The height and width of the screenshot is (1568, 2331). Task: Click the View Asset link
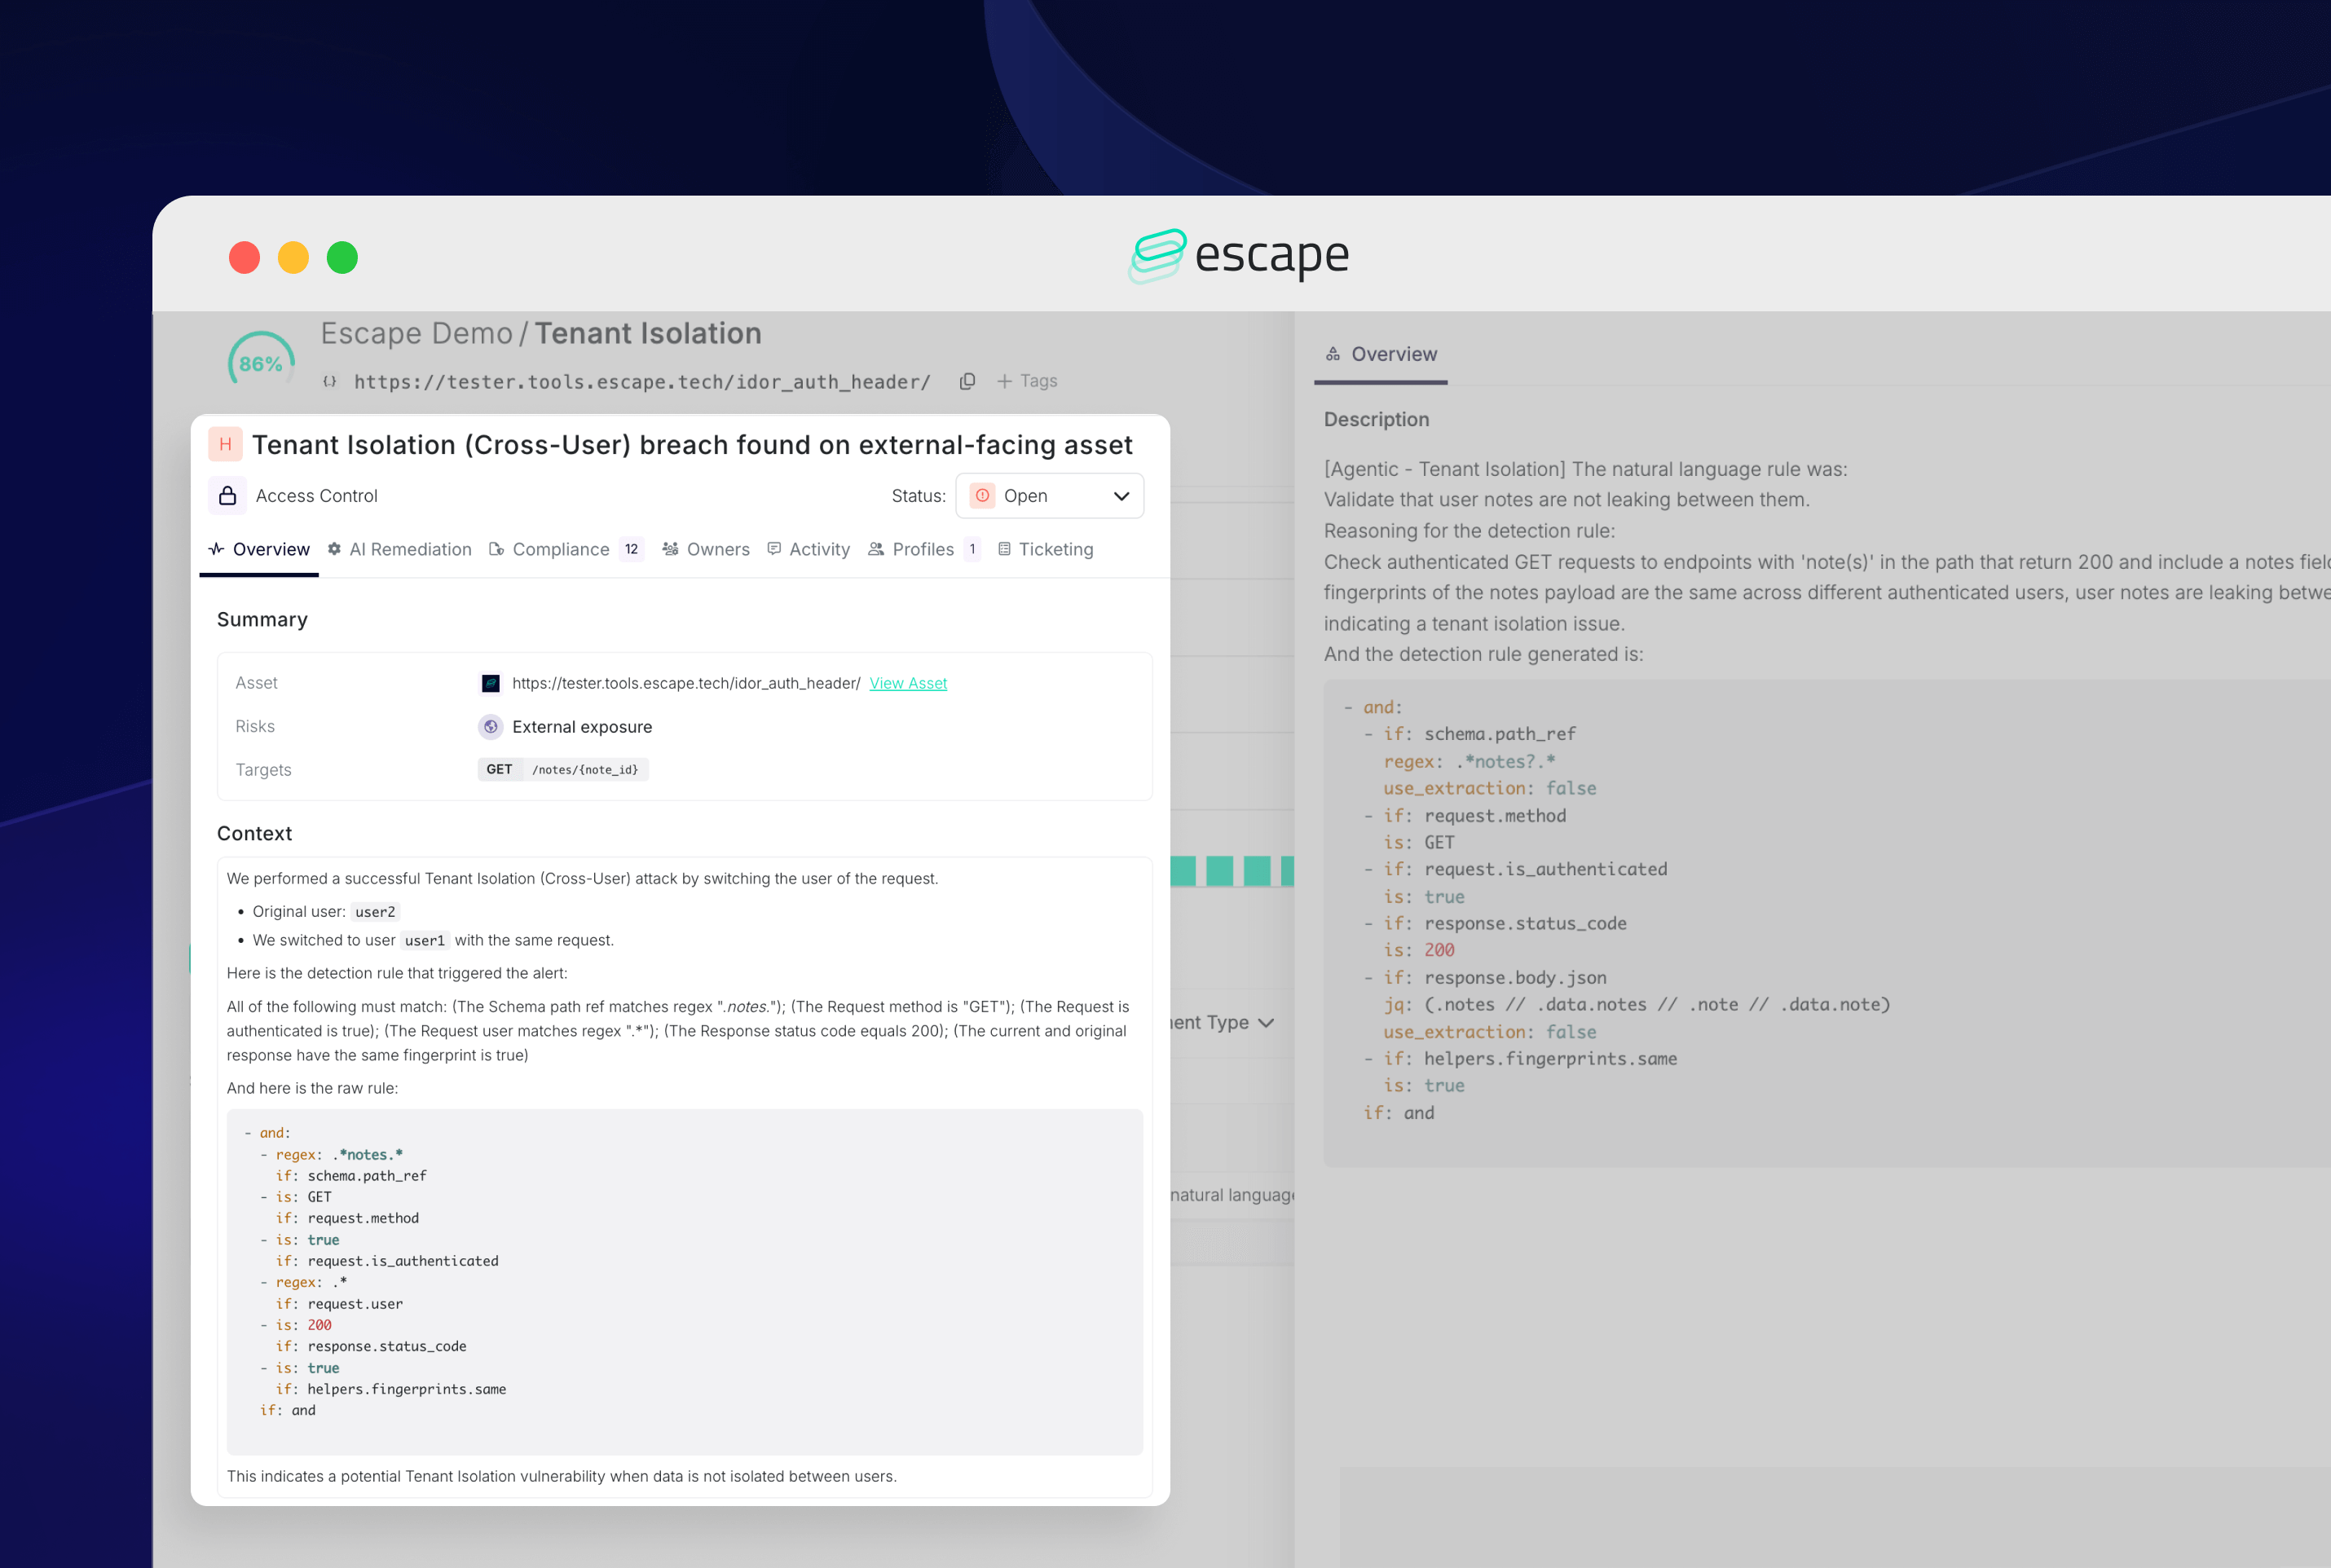tap(907, 683)
